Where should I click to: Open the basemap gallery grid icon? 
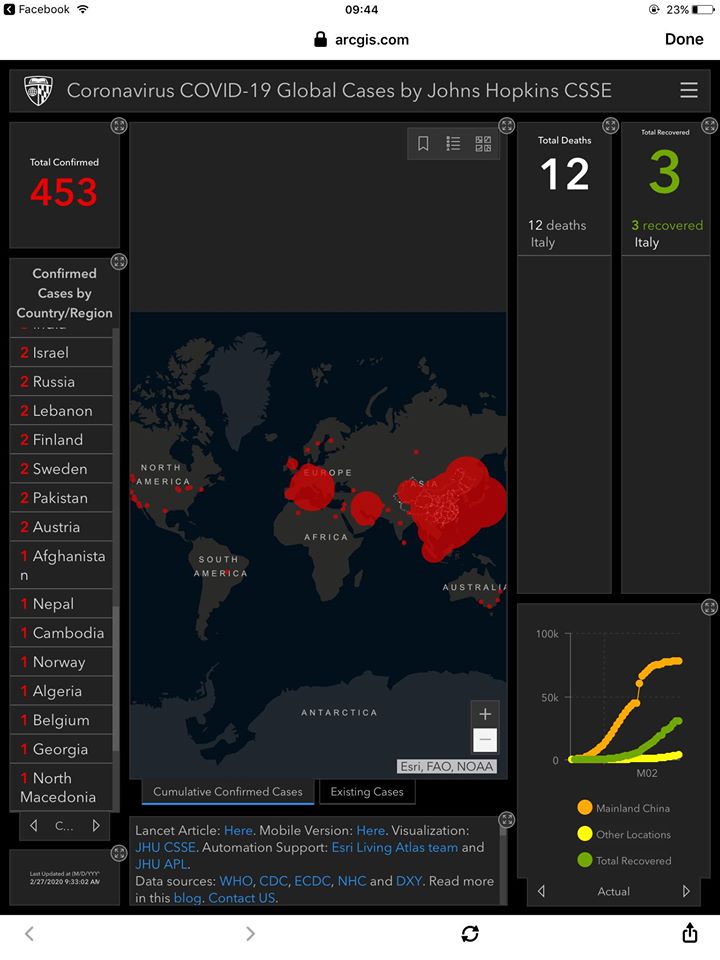[x=483, y=144]
